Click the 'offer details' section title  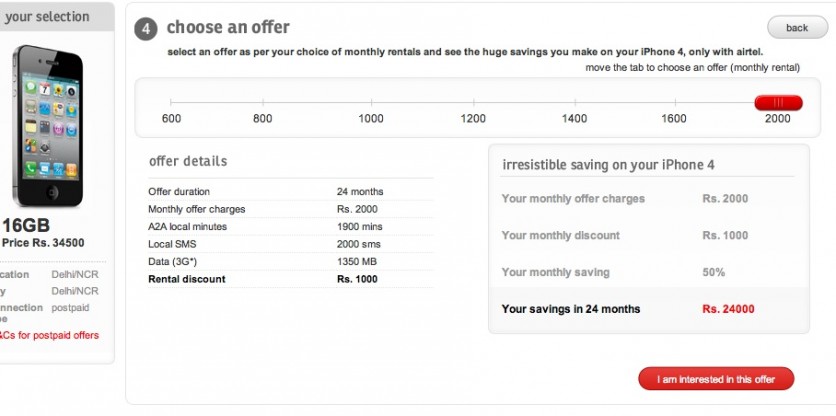pyautogui.click(x=188, y=161)
